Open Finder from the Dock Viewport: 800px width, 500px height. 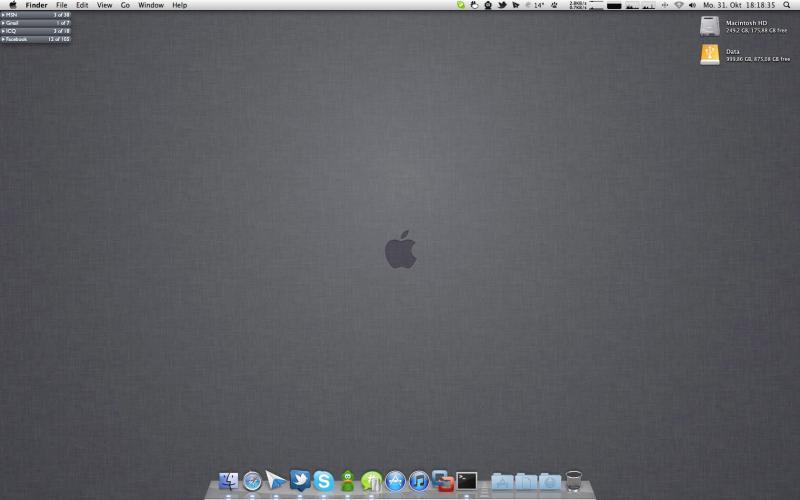[228, 481]
